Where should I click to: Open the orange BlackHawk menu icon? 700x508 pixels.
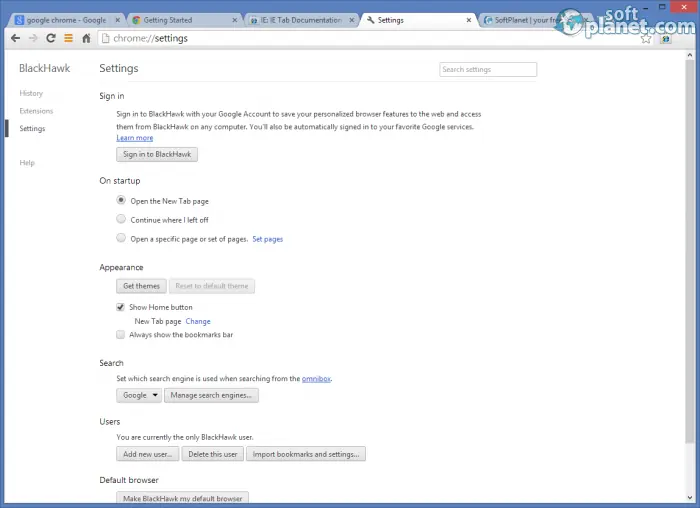68,38
